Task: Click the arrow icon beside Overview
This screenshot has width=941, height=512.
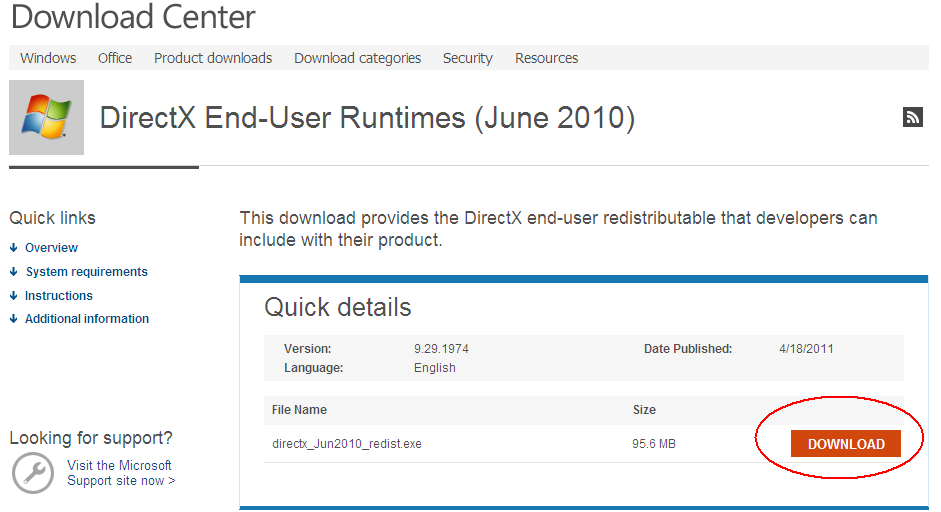Action: pyautogui.click(x=14, y=247)
